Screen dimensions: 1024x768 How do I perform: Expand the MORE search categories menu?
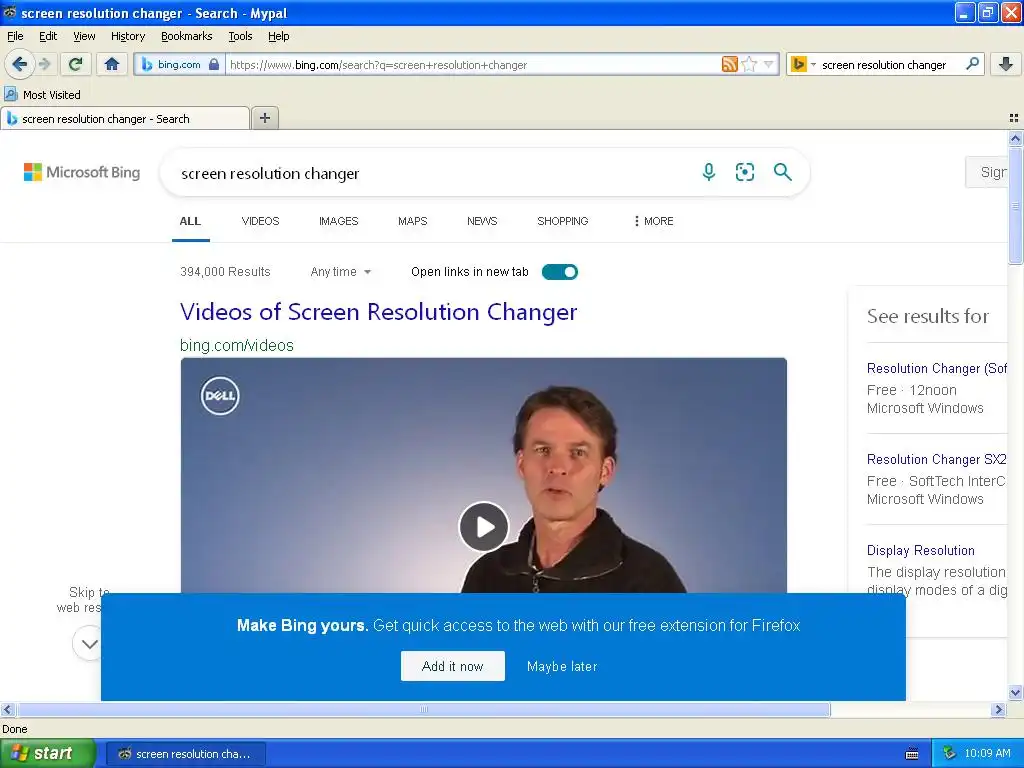point(654,221)
